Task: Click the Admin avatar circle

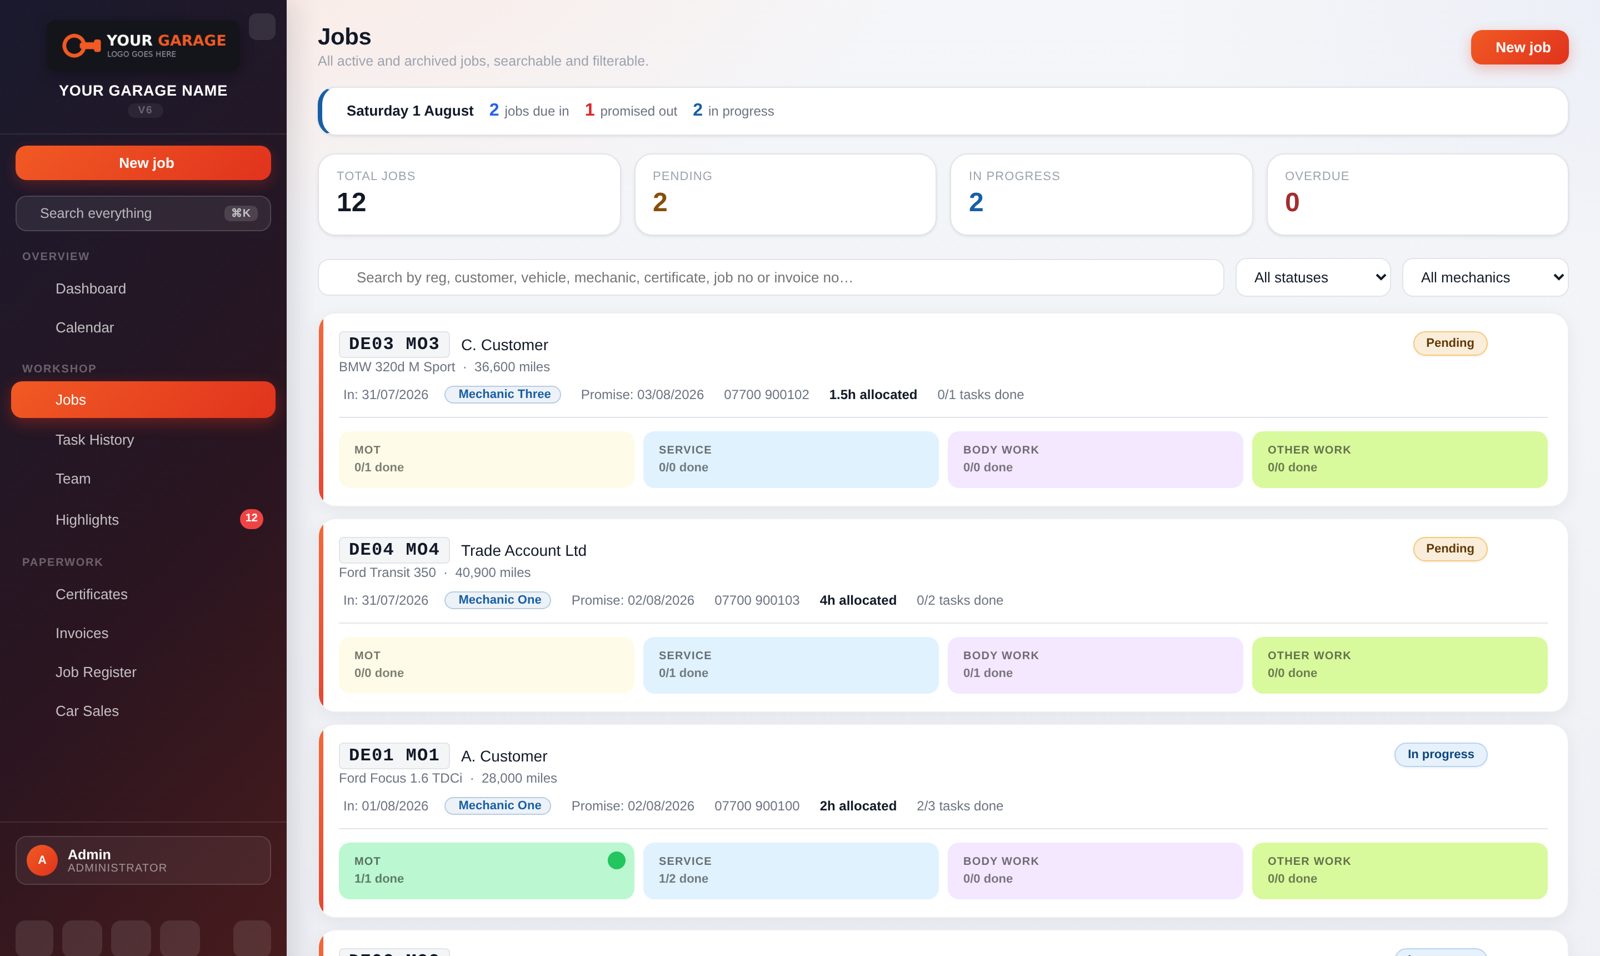Action: click(42, 860)
